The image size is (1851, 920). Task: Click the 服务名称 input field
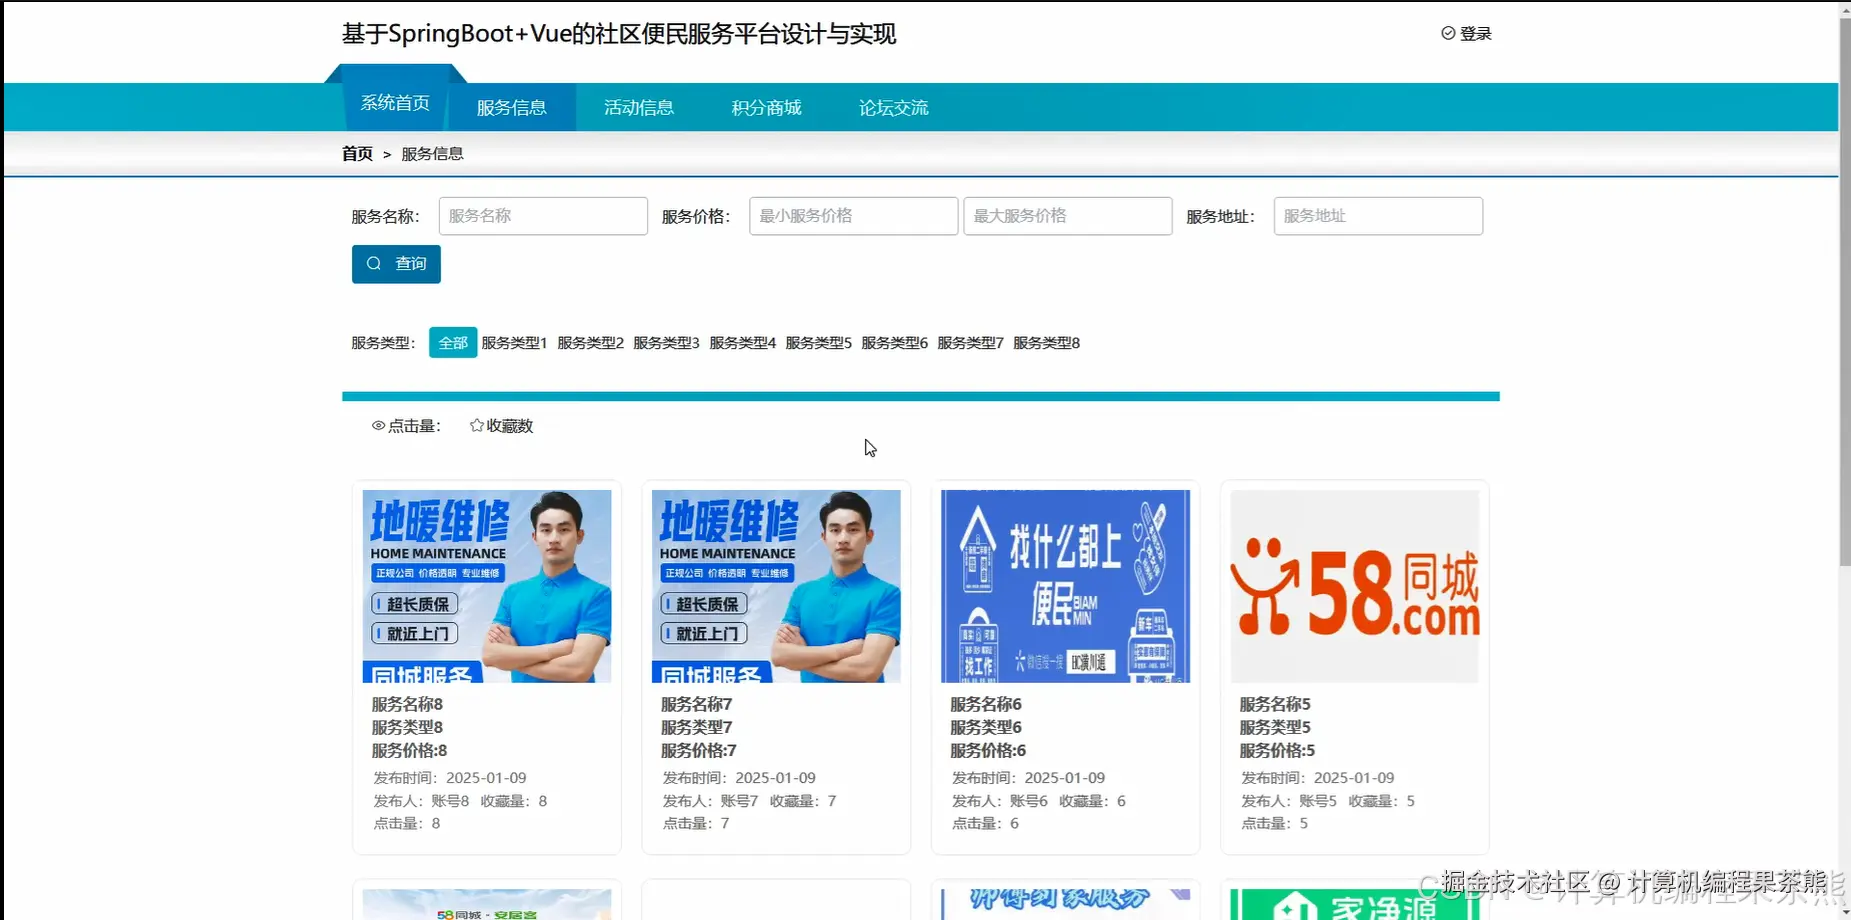(543, 216)
